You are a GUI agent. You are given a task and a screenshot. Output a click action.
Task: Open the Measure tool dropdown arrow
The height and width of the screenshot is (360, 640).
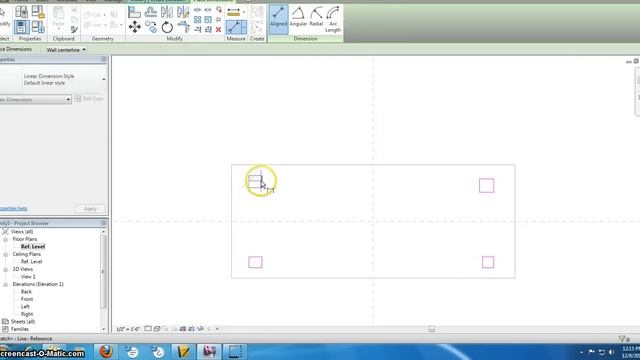click(x=244, y=12)
